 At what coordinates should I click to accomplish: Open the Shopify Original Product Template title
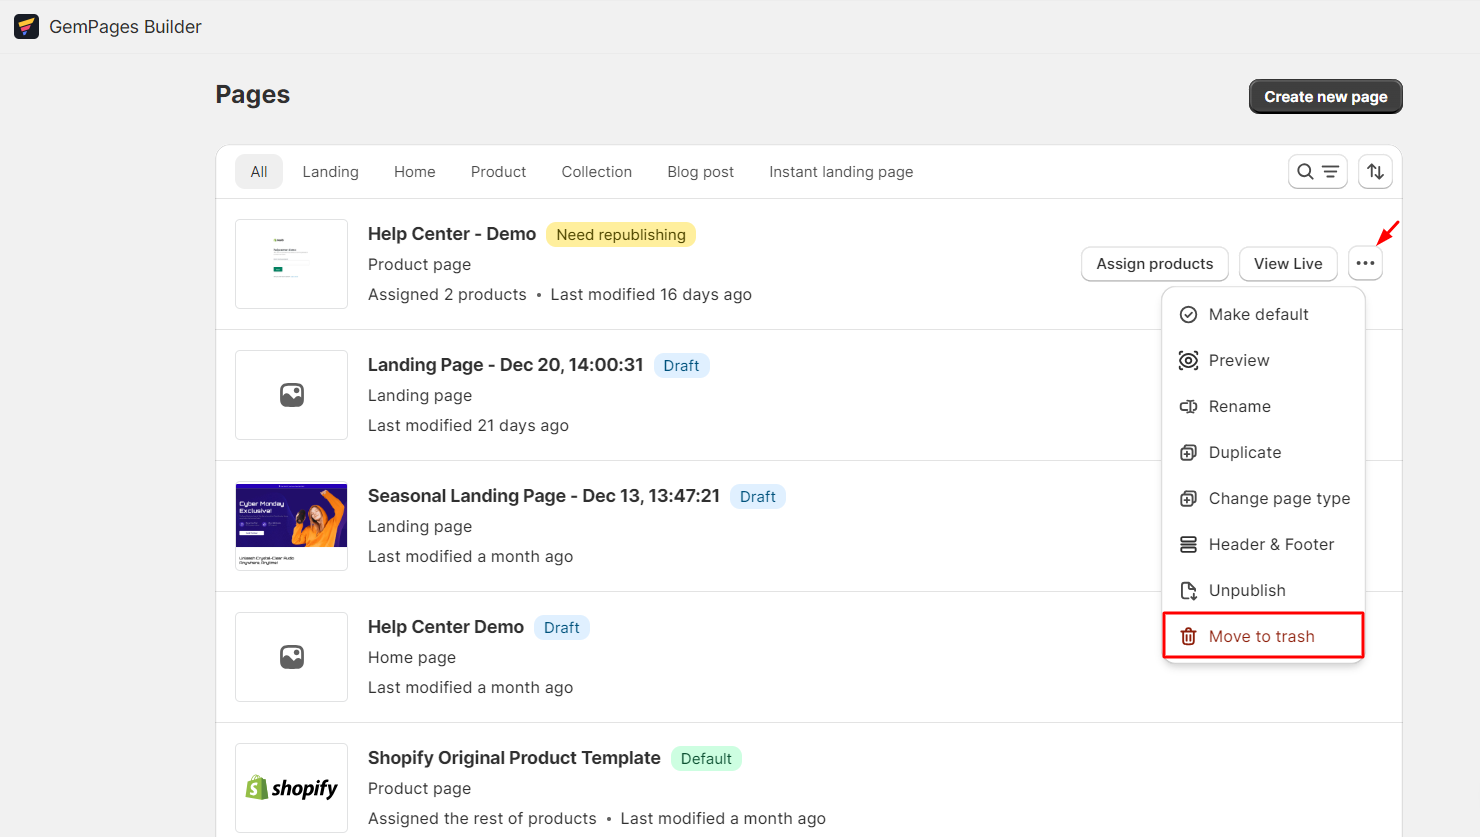point(514,758)
